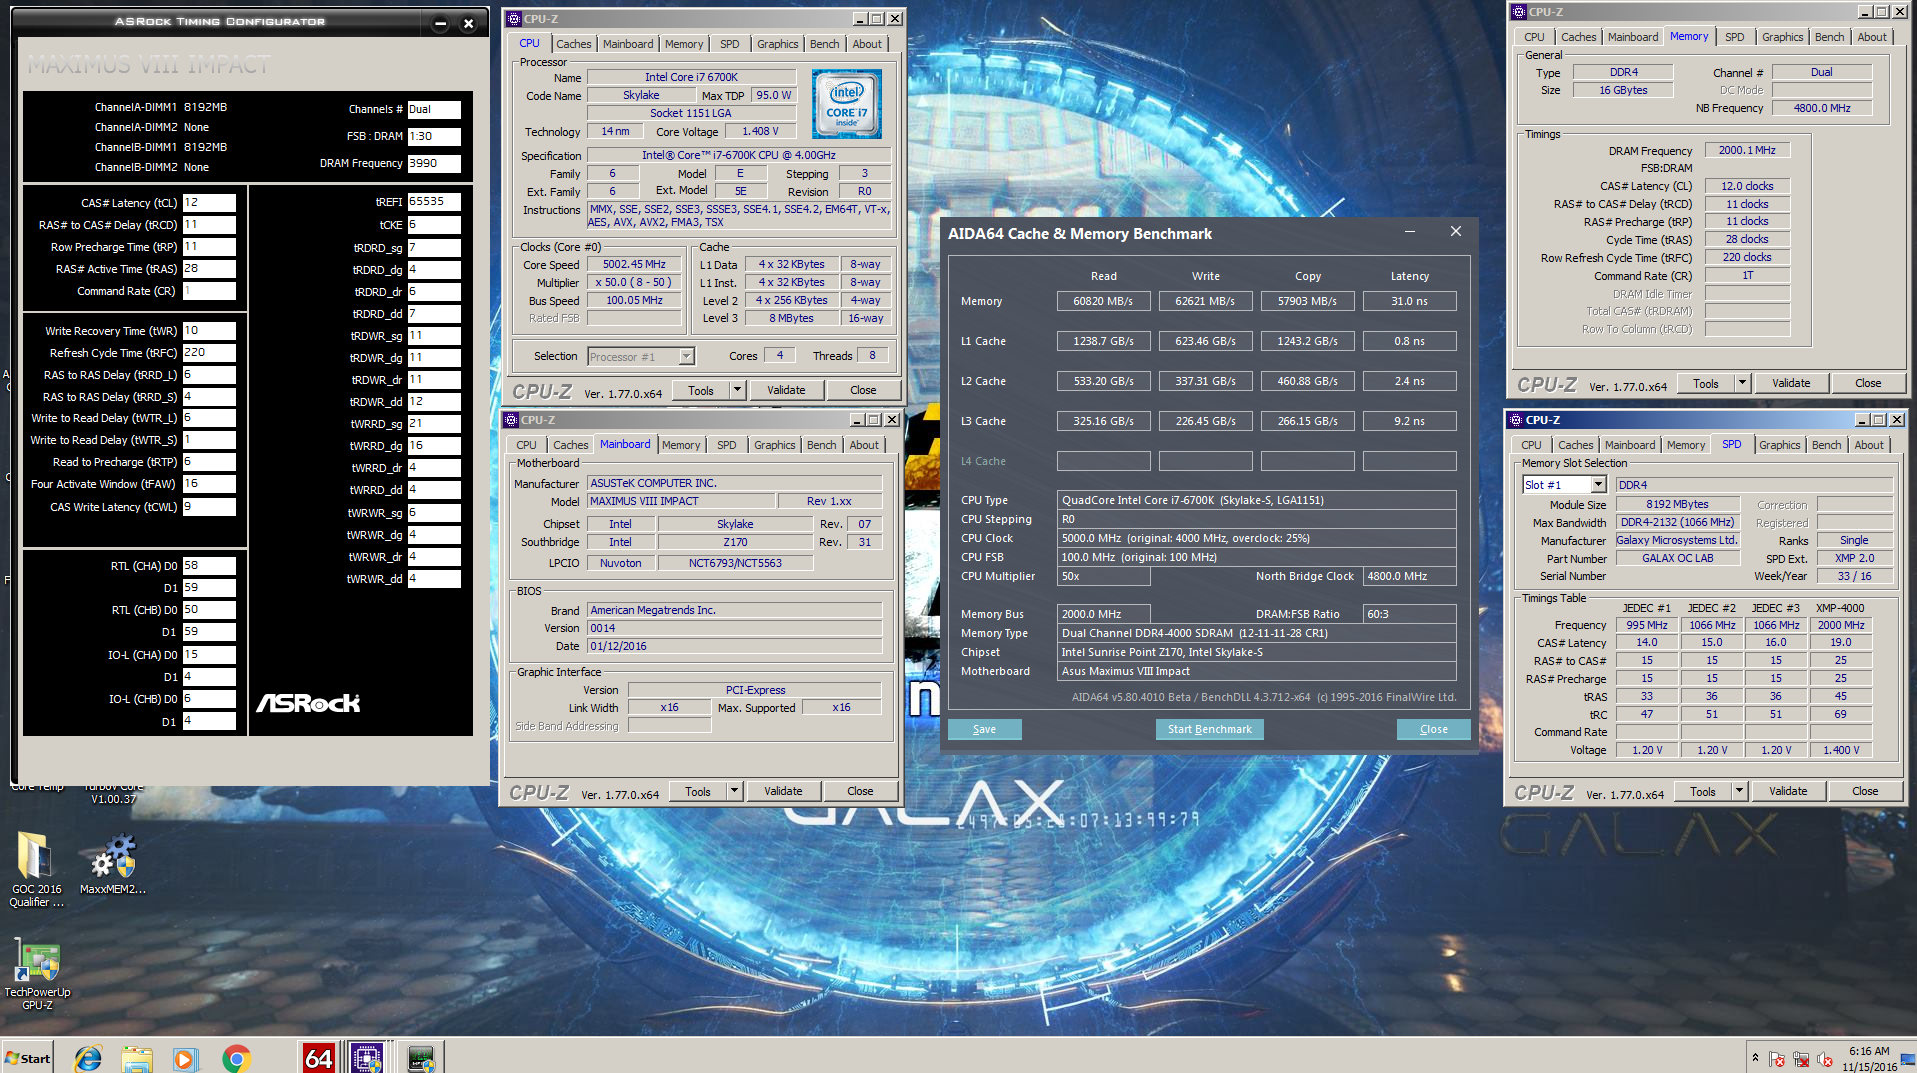Open the Processor #1 selection dropdown
The width and height of the screenshot is (1917, 1073).
point(686,357)
